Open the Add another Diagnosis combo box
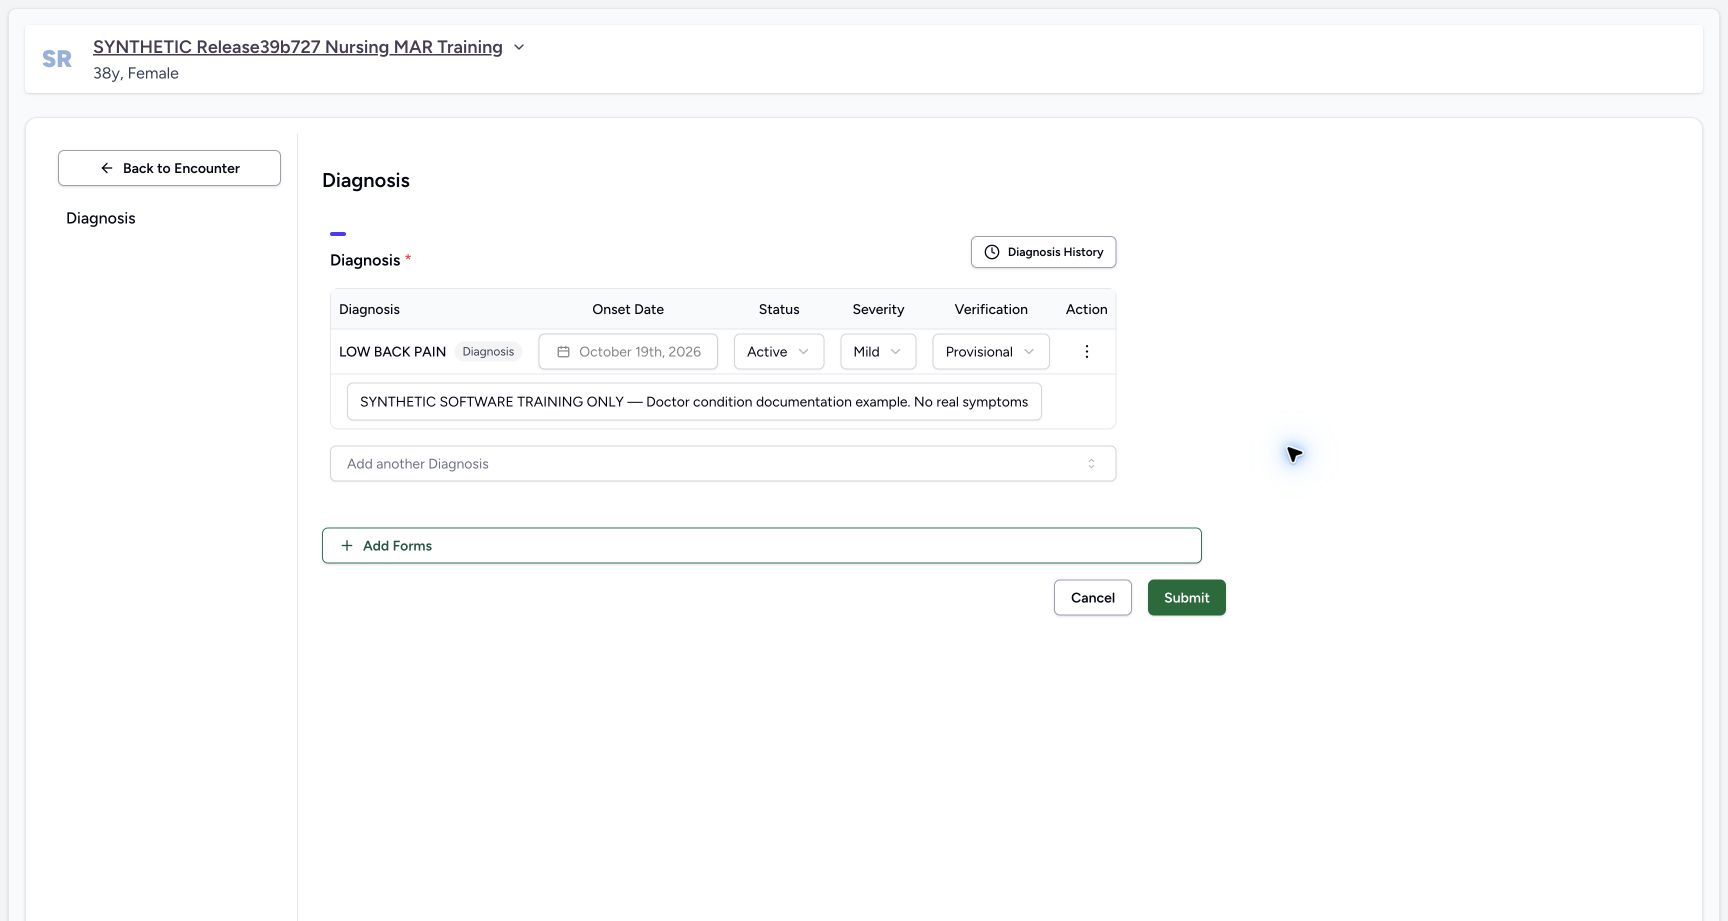Image resolution: width=1728 pixels, height=921 pixels. point(723,464)
